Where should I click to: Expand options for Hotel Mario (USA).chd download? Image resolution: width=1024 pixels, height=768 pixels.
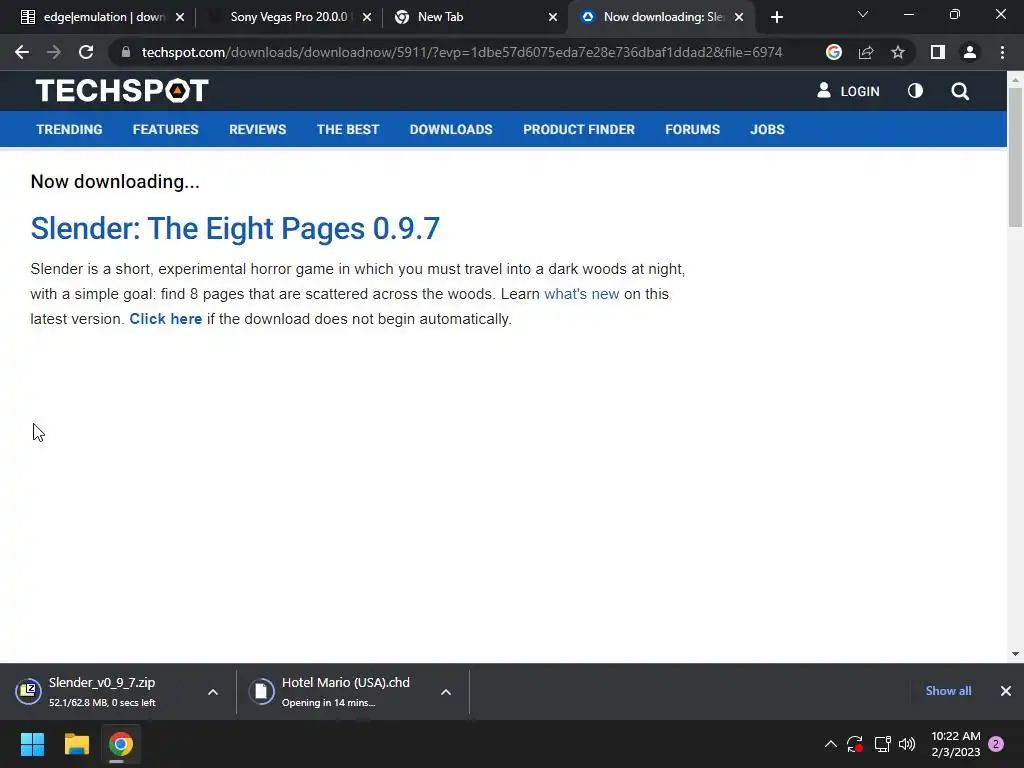pyautogui.click(x=446, y=692)
